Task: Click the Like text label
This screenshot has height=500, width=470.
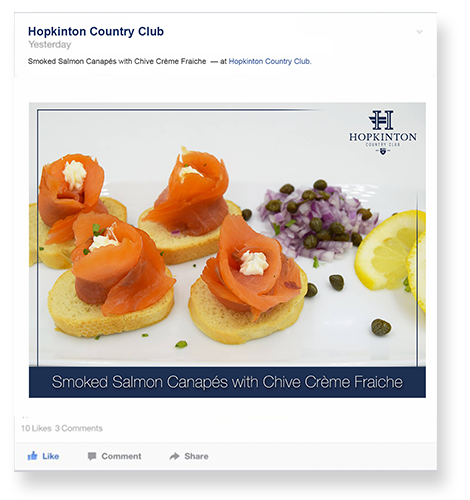Action: point(51,456)
